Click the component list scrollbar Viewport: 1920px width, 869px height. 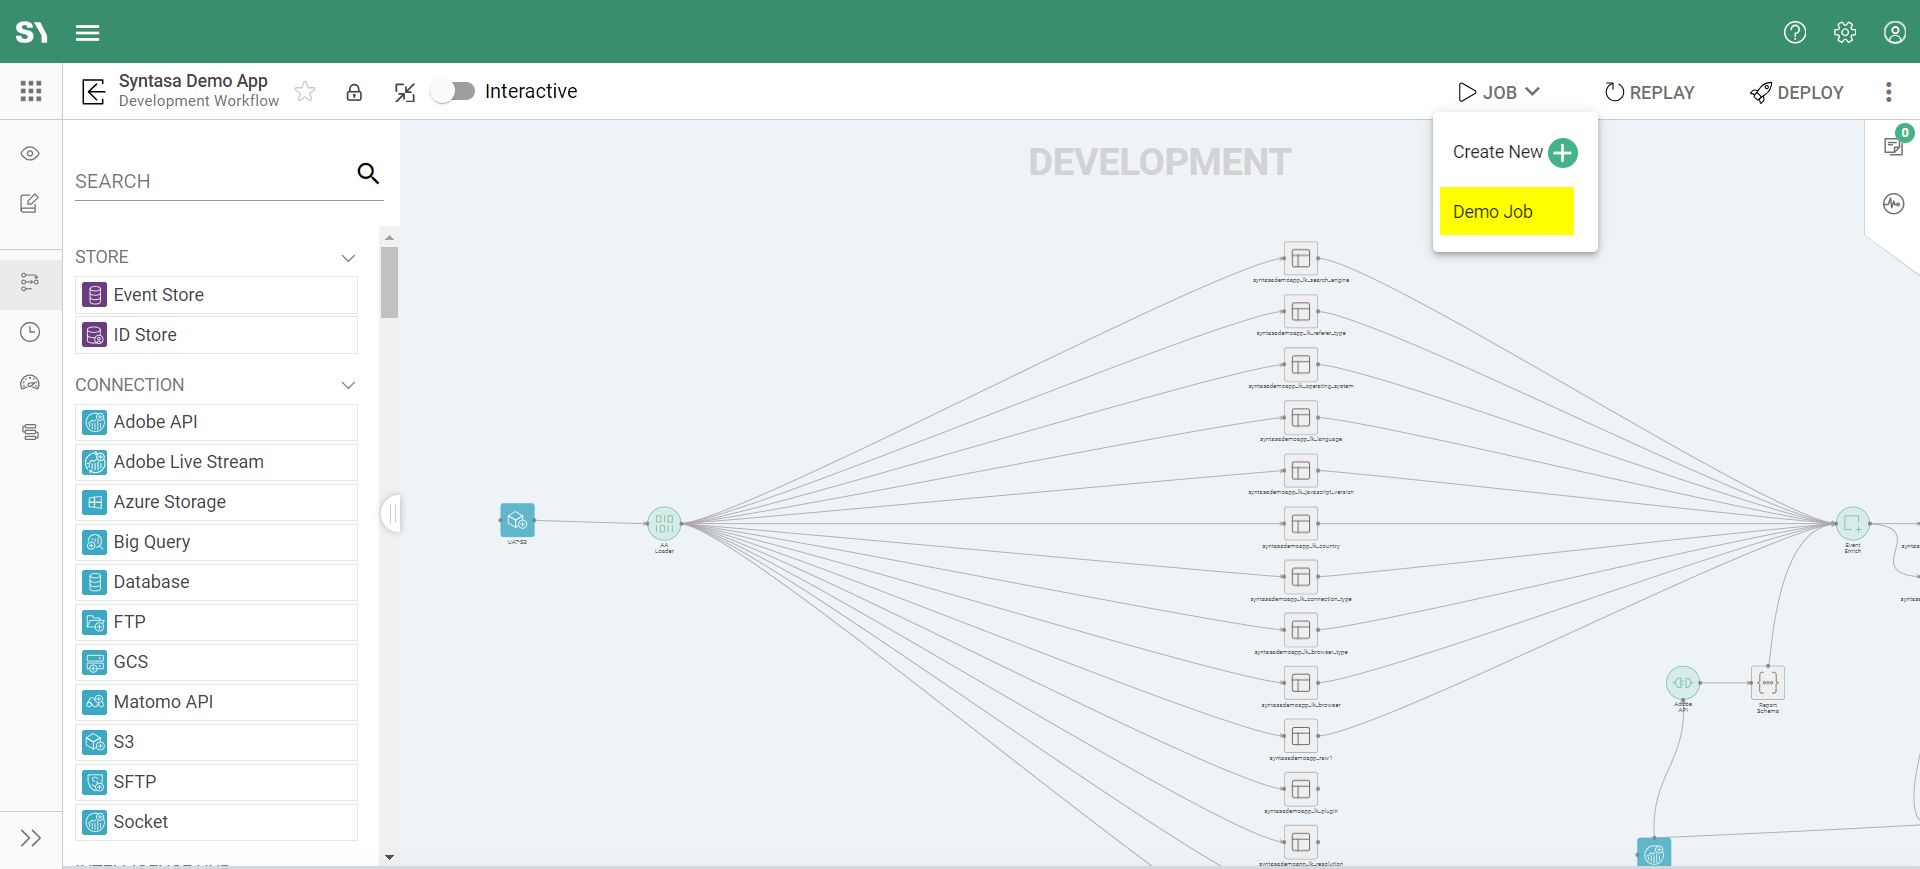point(389,283)
